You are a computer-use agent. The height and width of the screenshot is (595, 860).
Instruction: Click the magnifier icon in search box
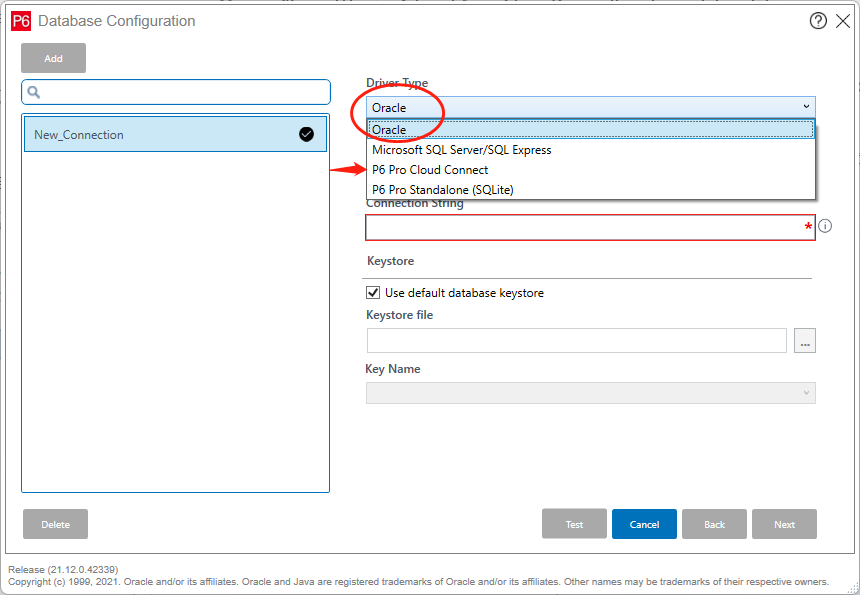coord(33,92)
